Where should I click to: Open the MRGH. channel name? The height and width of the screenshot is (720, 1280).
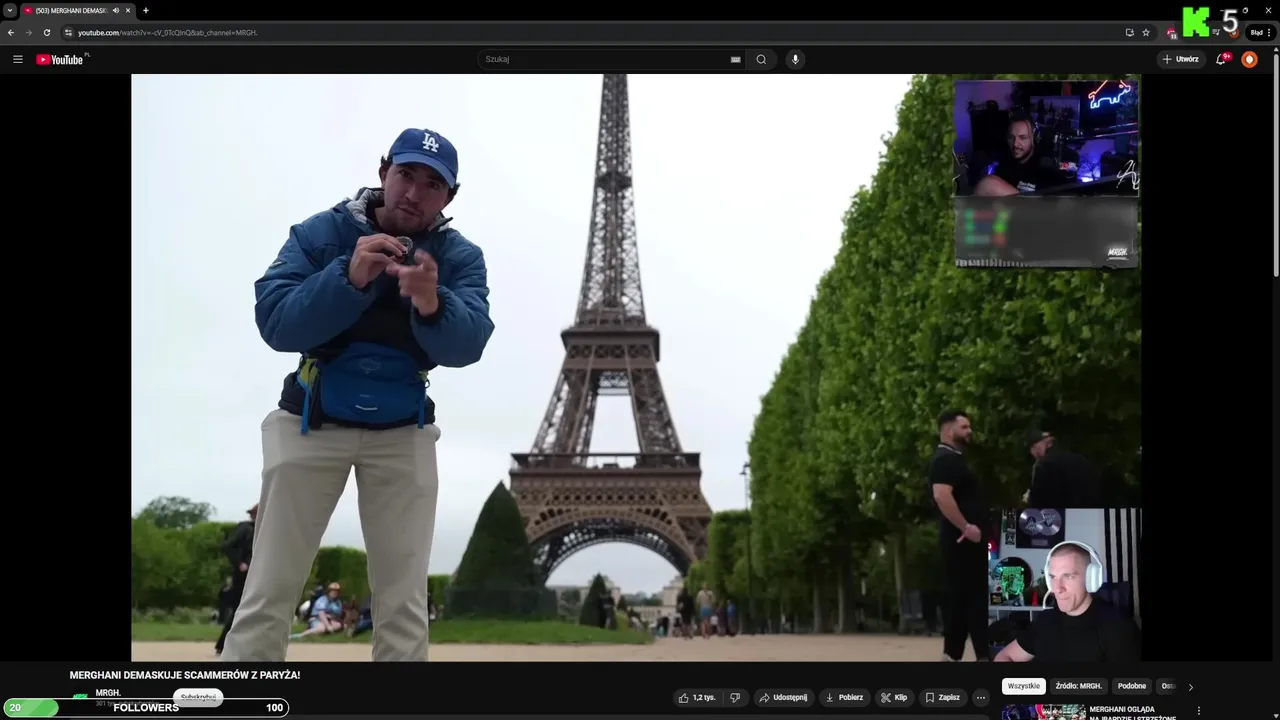[x=108, y=692]
